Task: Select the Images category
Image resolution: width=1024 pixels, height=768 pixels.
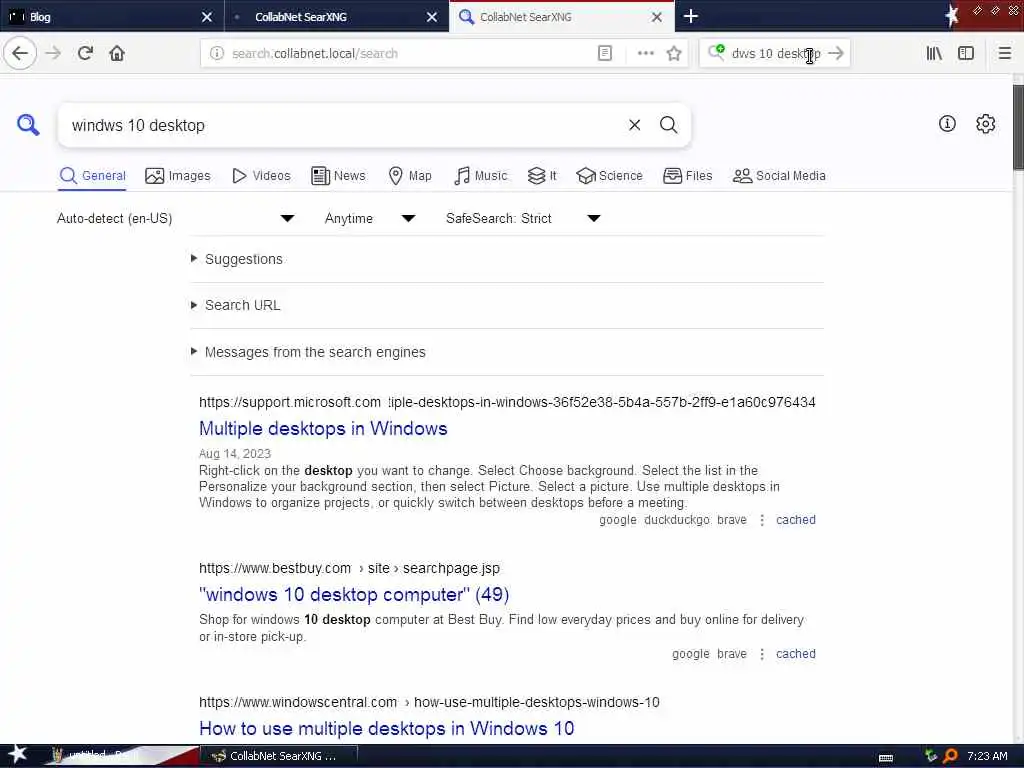Action: (x=178, y=176)
